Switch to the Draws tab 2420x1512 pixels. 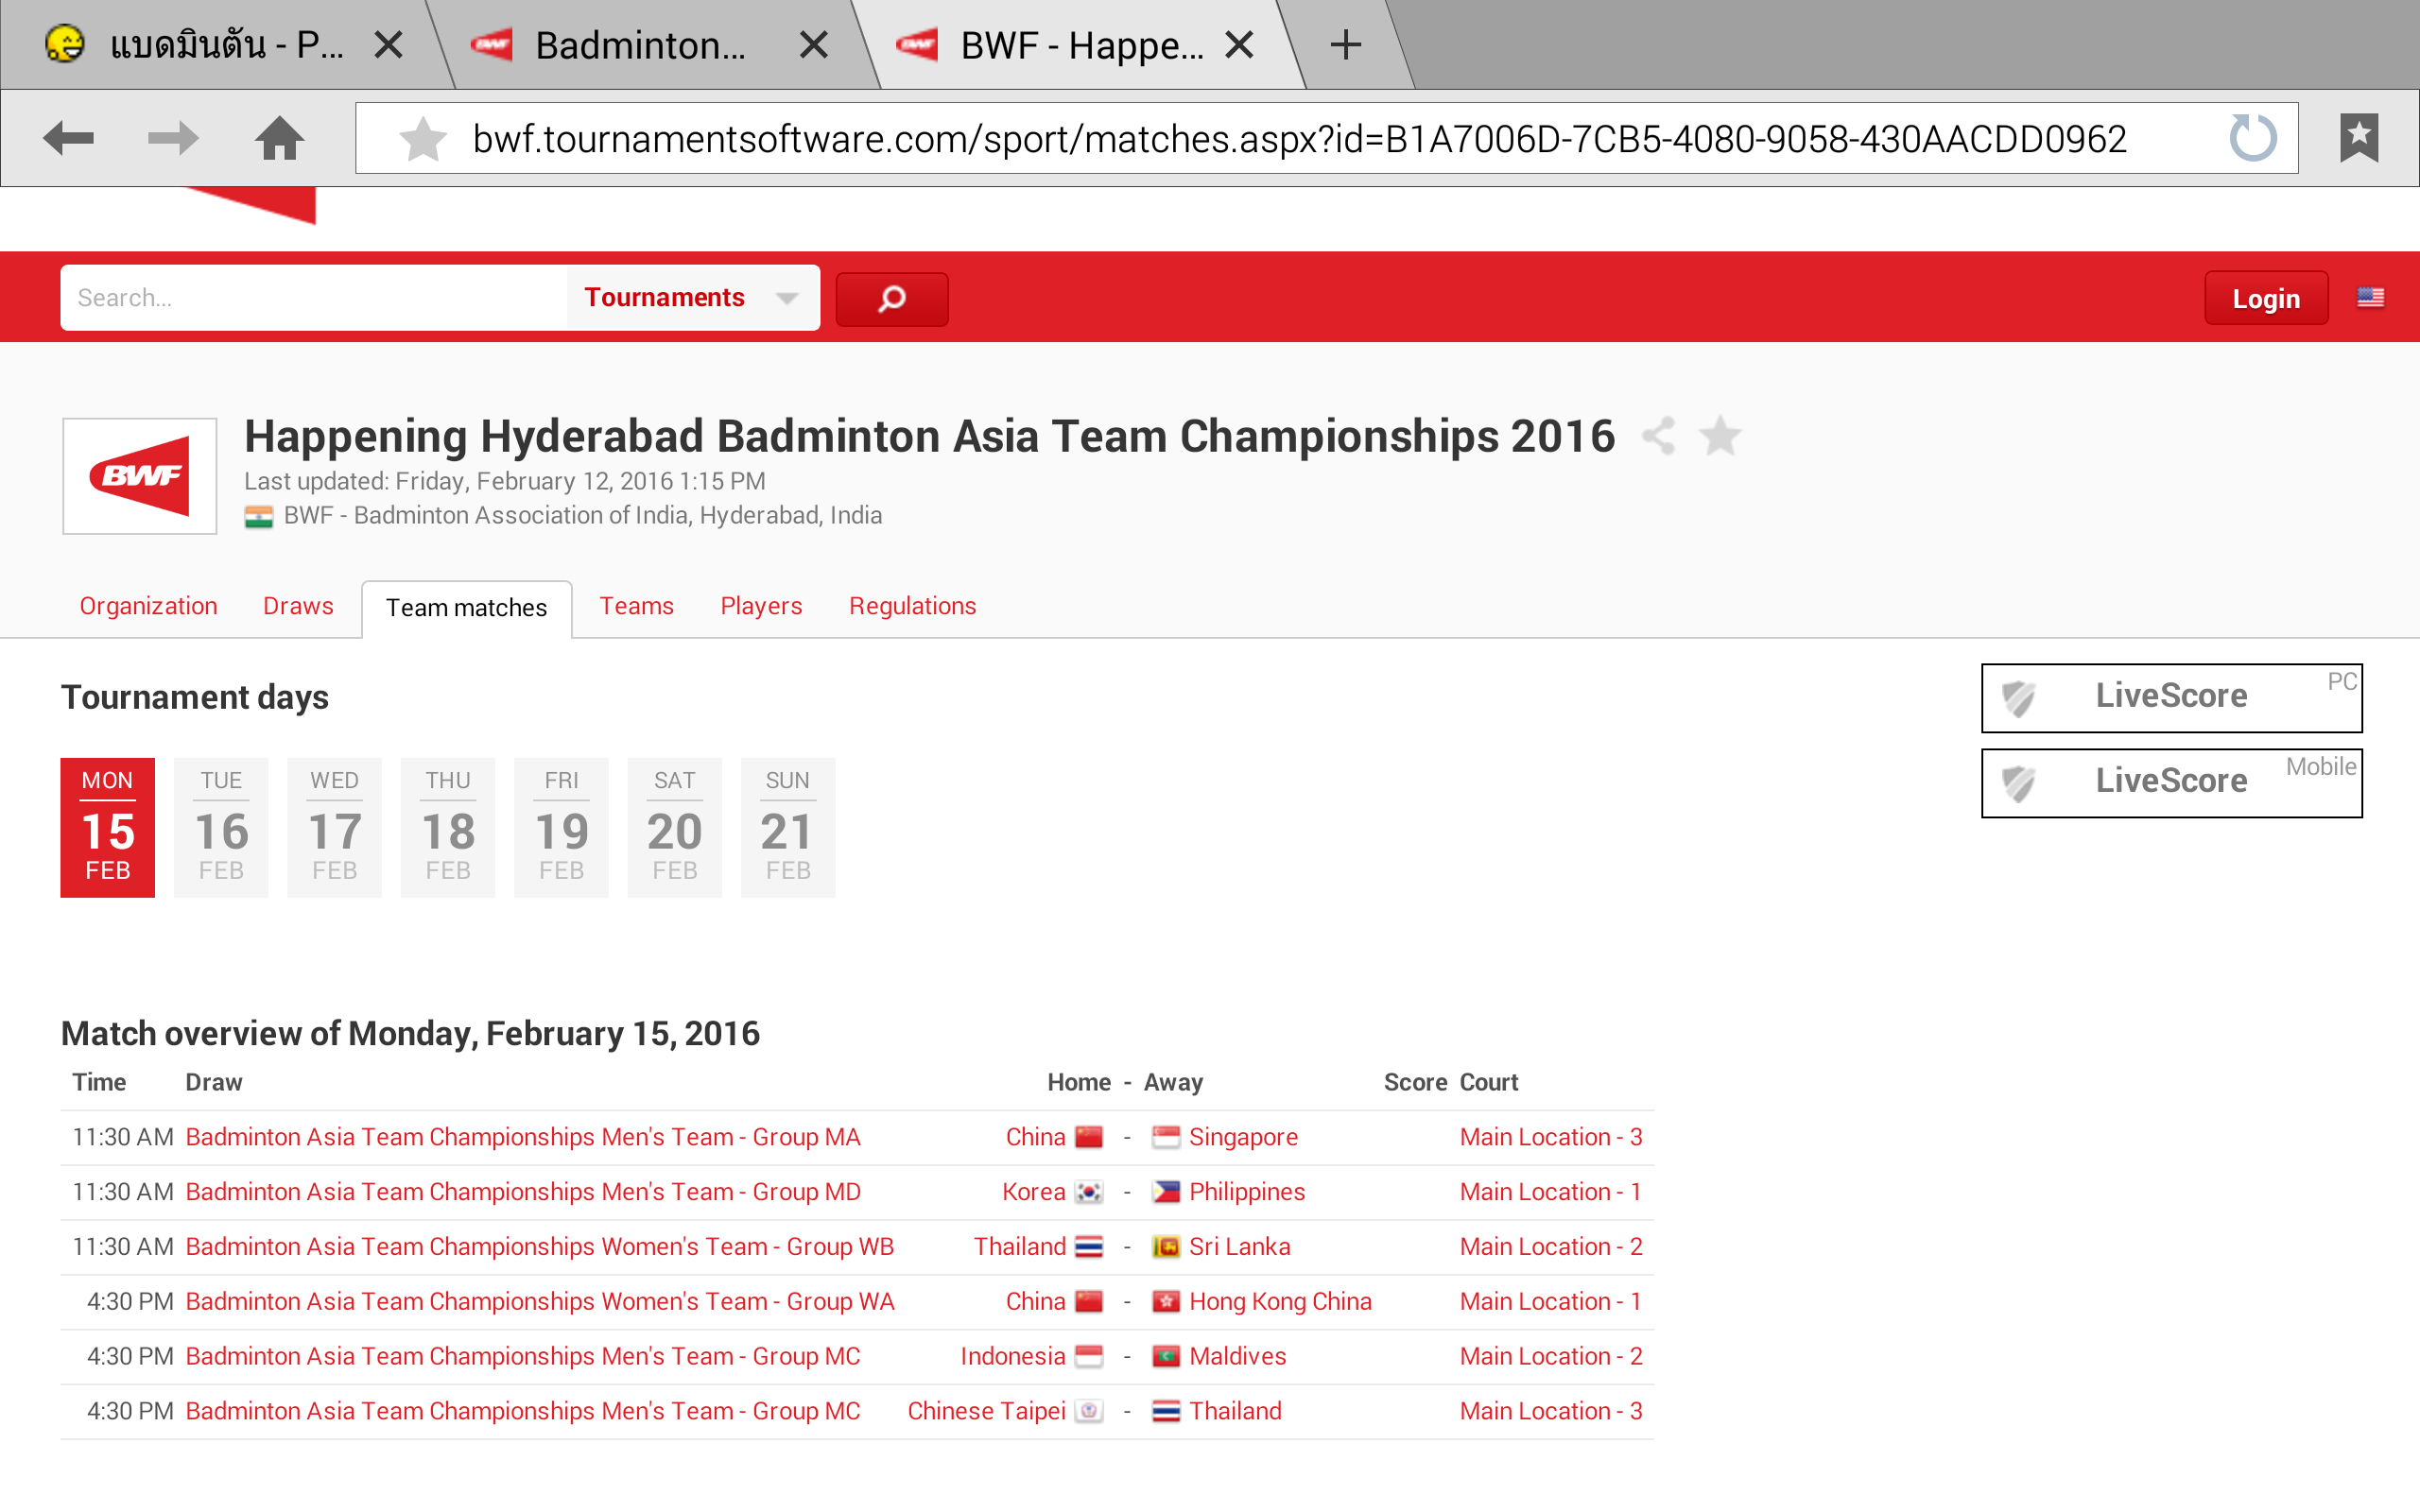click(298, 606)
